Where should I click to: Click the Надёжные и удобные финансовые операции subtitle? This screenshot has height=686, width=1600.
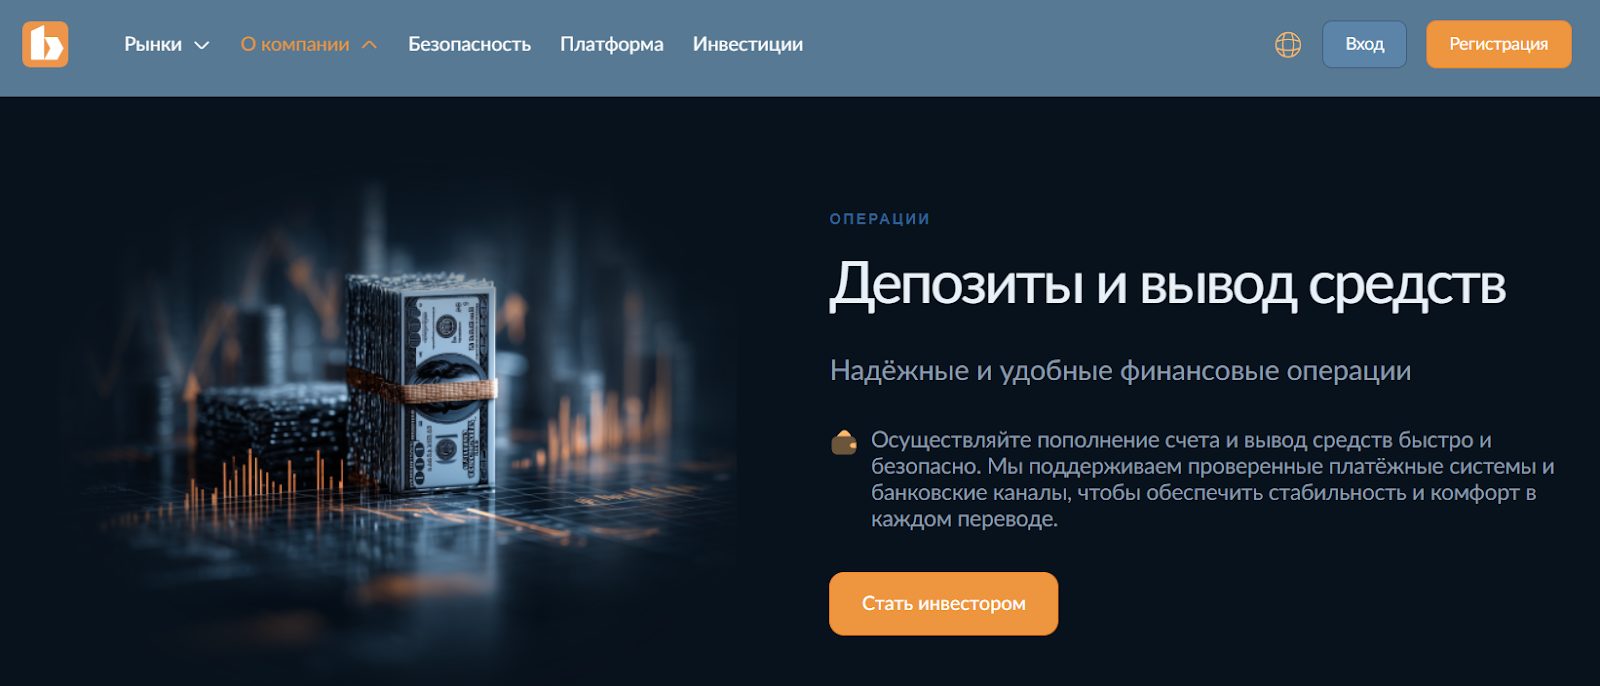[1120, 370]
